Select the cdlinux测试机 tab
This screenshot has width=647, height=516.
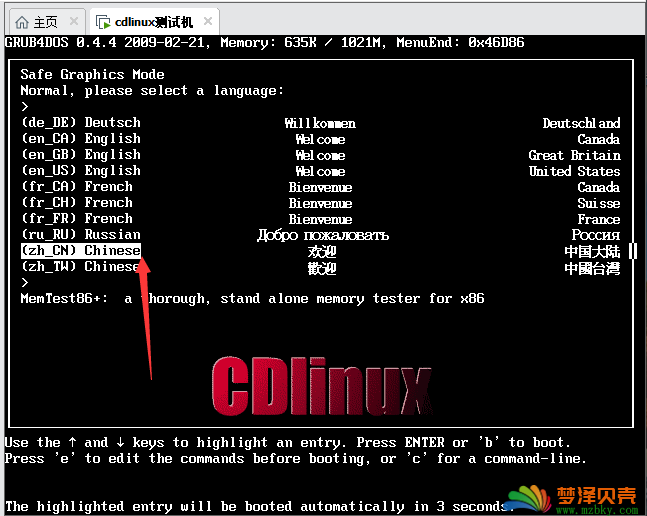[154, 22]
